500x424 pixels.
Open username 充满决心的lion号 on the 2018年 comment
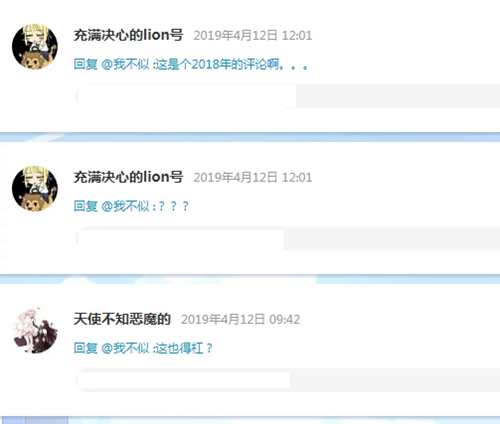pyautogui.click(x=128, y=35)
